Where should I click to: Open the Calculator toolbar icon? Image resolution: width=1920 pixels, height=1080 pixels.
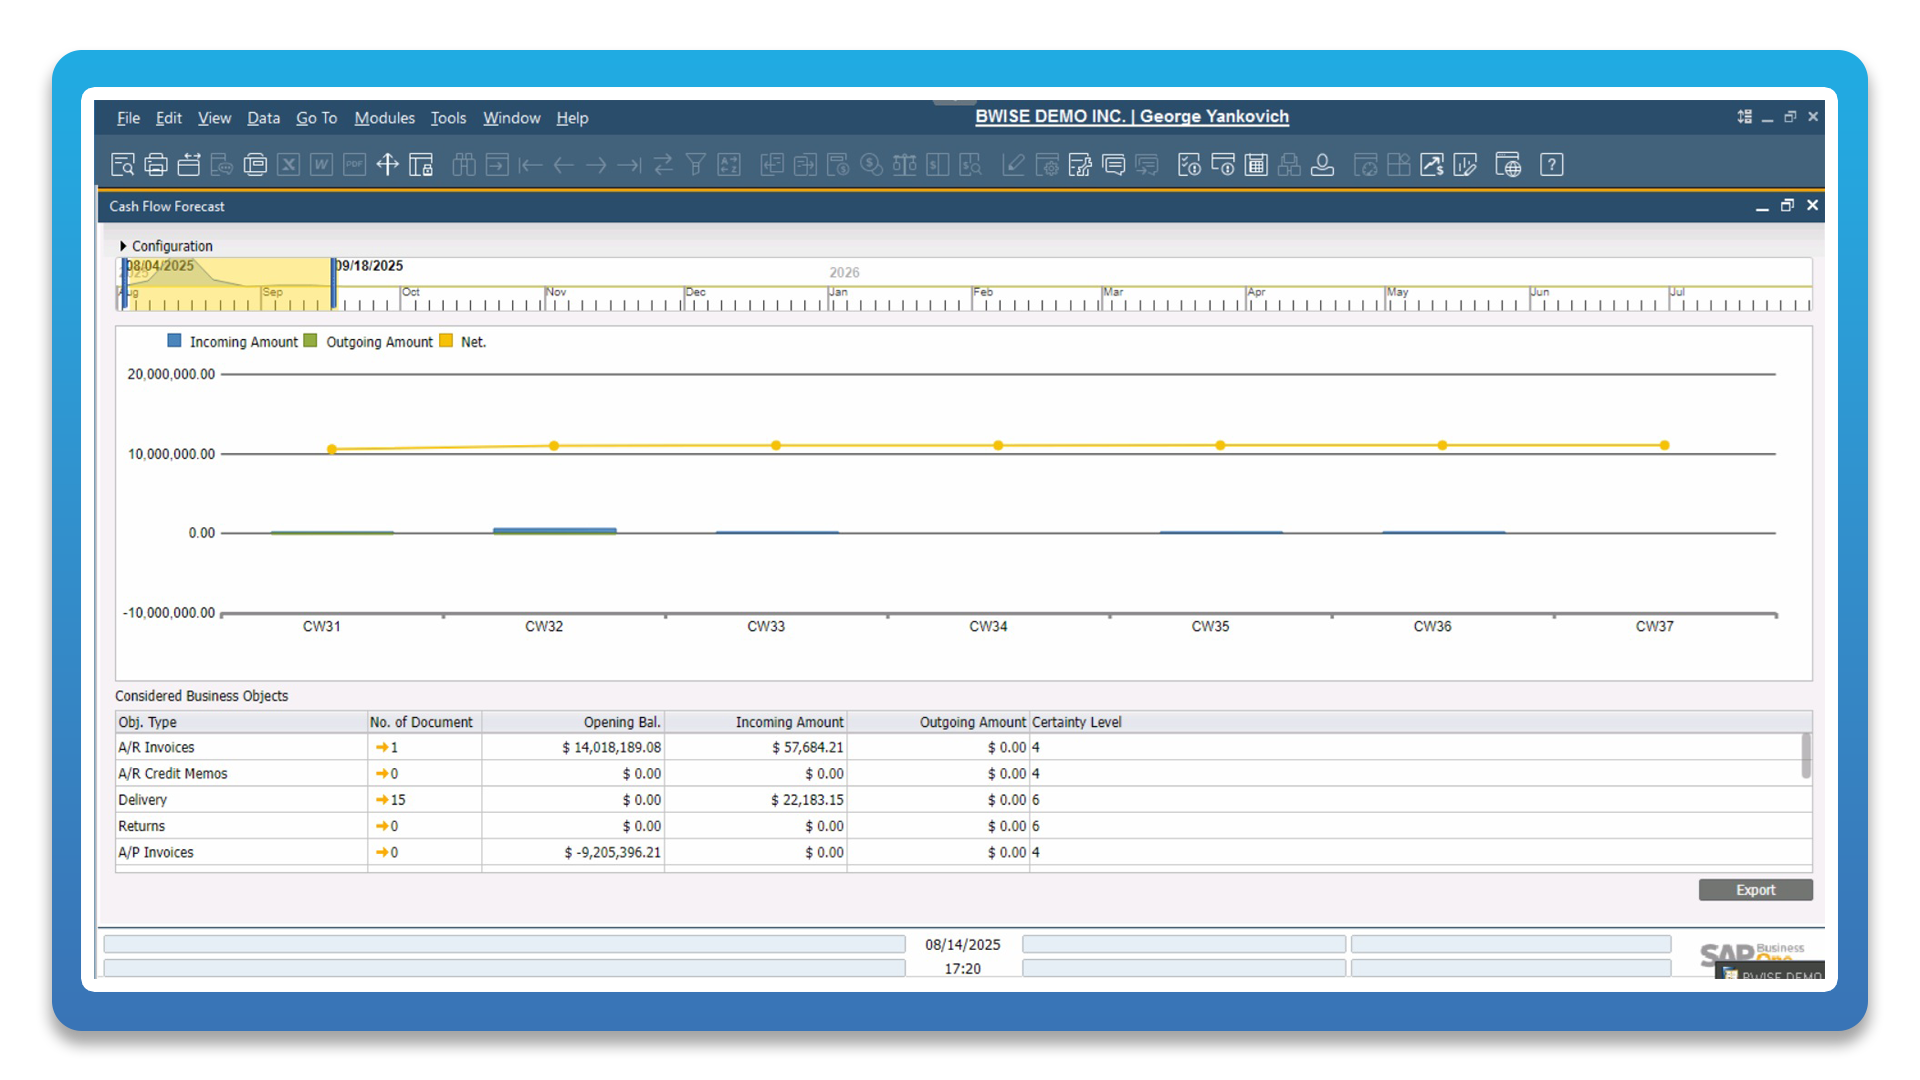pyautogui.click(x=1255, y=164)
